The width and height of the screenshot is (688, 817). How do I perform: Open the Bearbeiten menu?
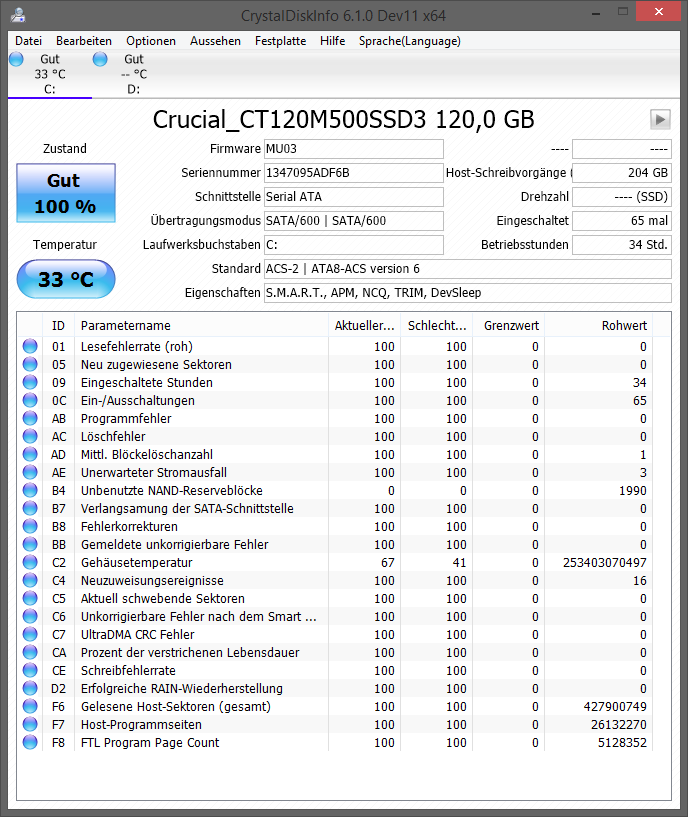click(x=84, y=41)
